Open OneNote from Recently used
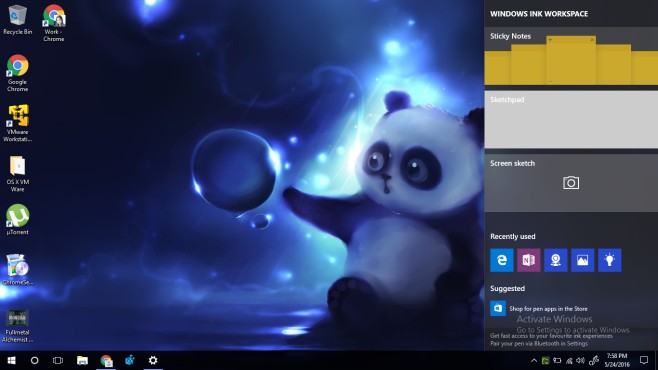The image size is (658, 370). click(529, 260)
